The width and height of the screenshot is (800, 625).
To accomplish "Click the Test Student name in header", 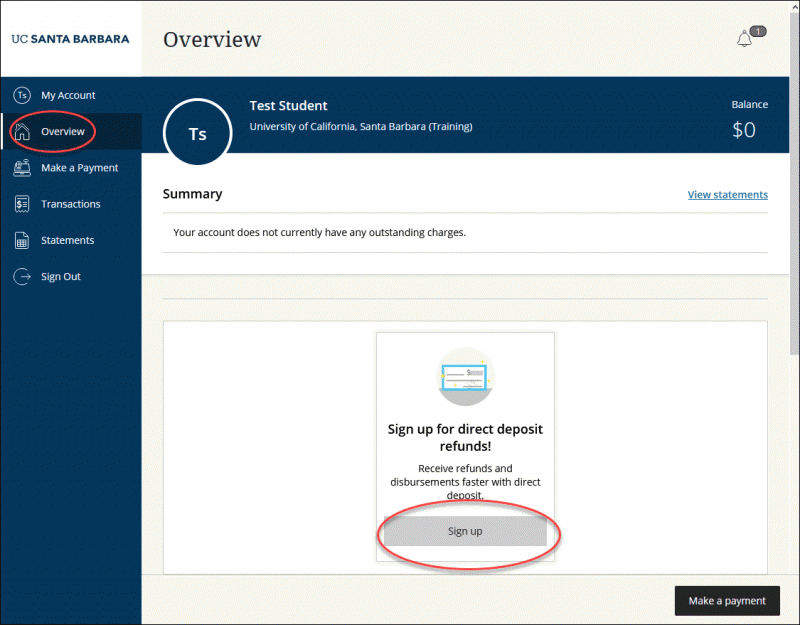I will (288, 106).
